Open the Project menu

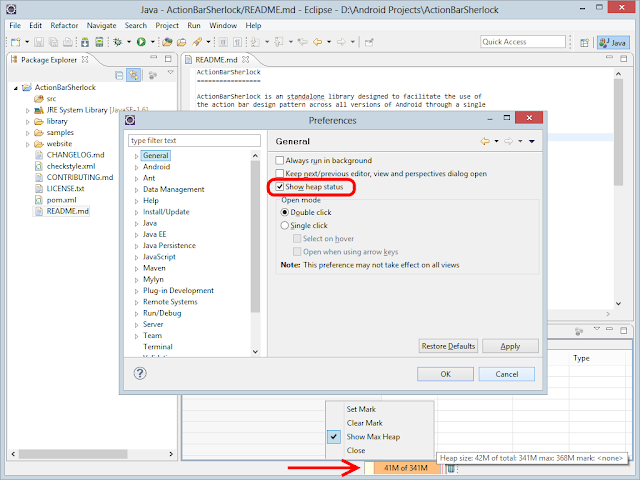(x=167, y=25)
